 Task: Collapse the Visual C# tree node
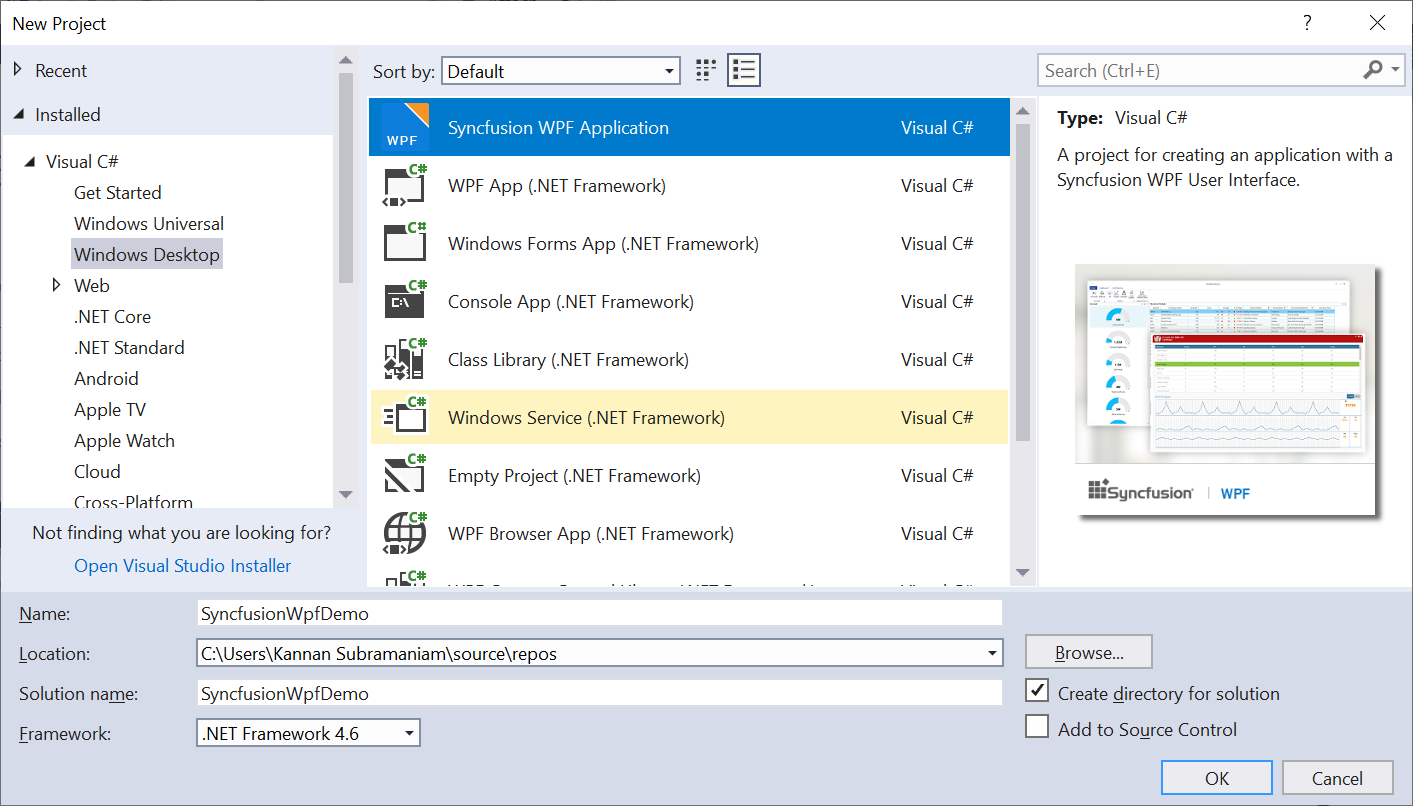point(29,162)
